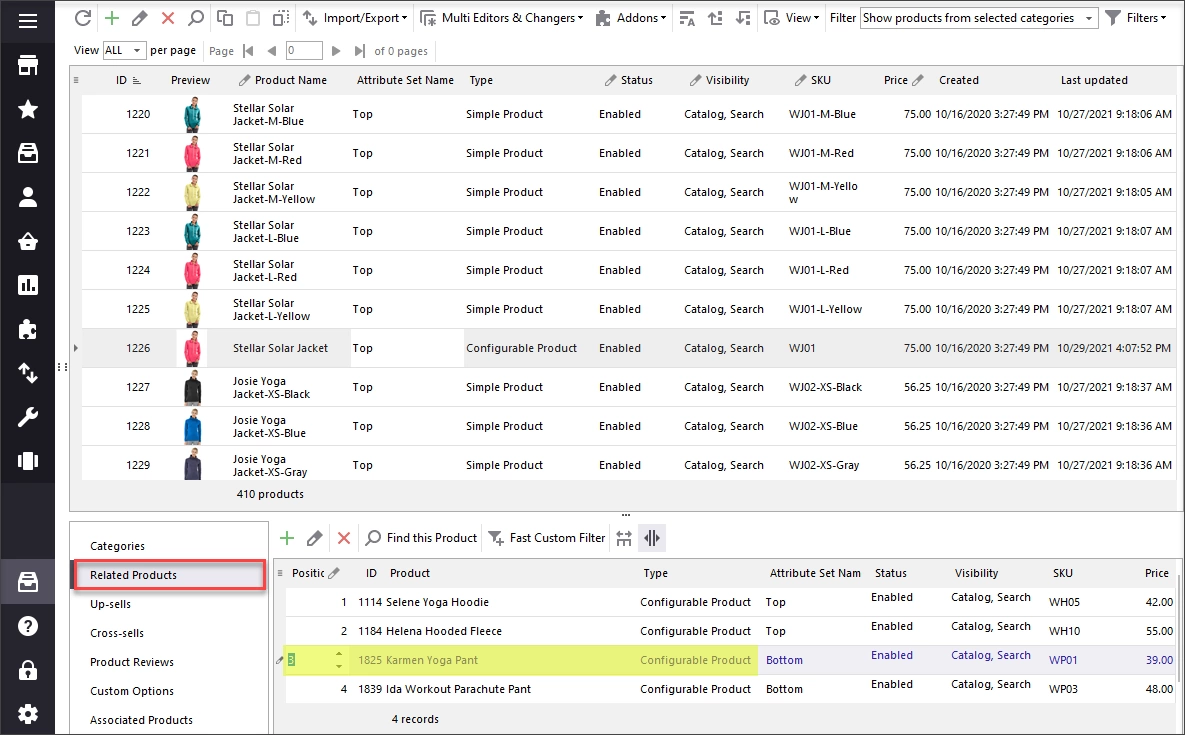
Task: Click the refresh icon in the top toolbar
Action: pyautogui.click(x=83, y=18)
